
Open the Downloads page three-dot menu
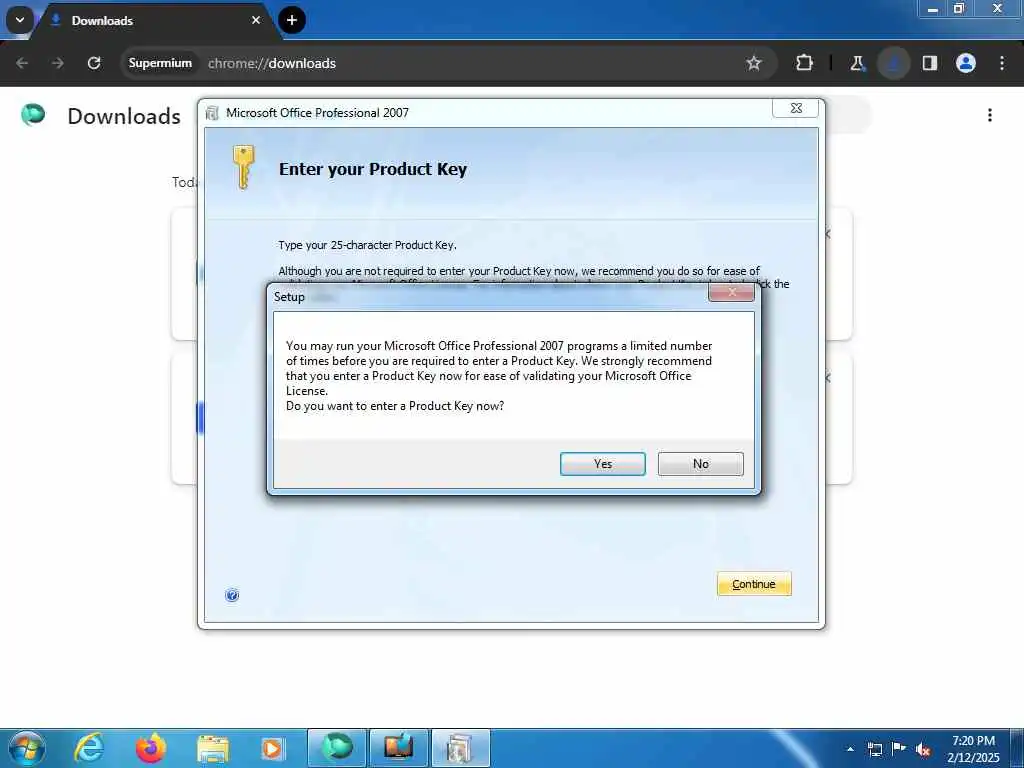point(990,115)
